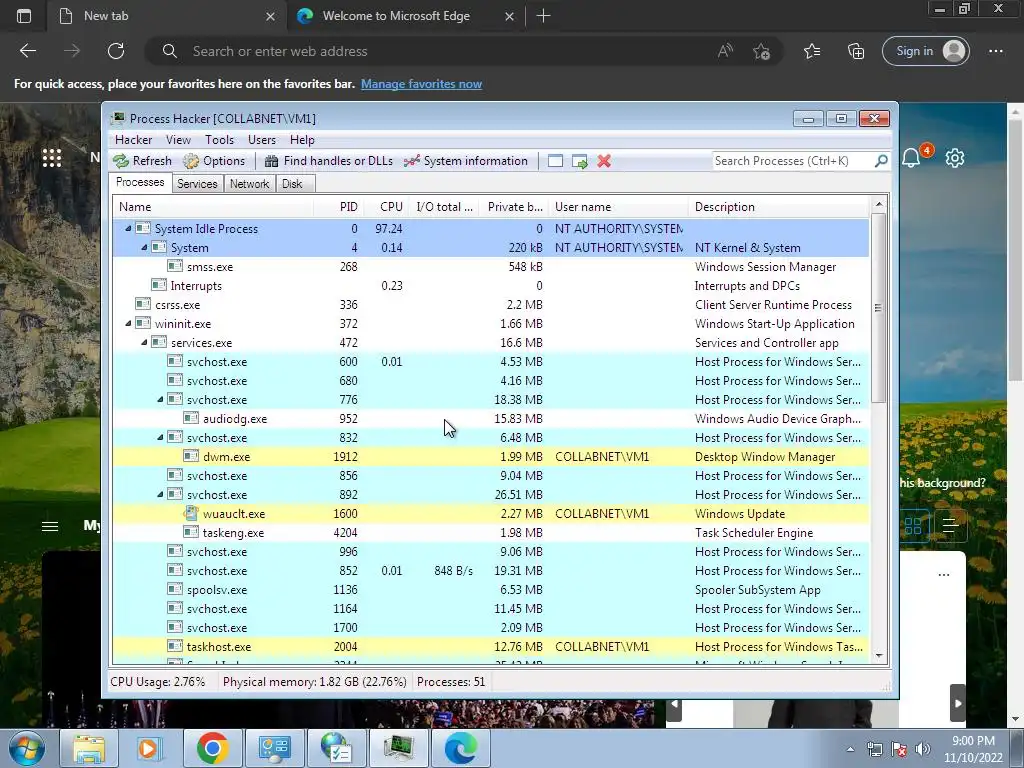The height and width of the screenshot is (768, 1024).
Task: Sort by the User name column header
Action: (x=618, y=207)
